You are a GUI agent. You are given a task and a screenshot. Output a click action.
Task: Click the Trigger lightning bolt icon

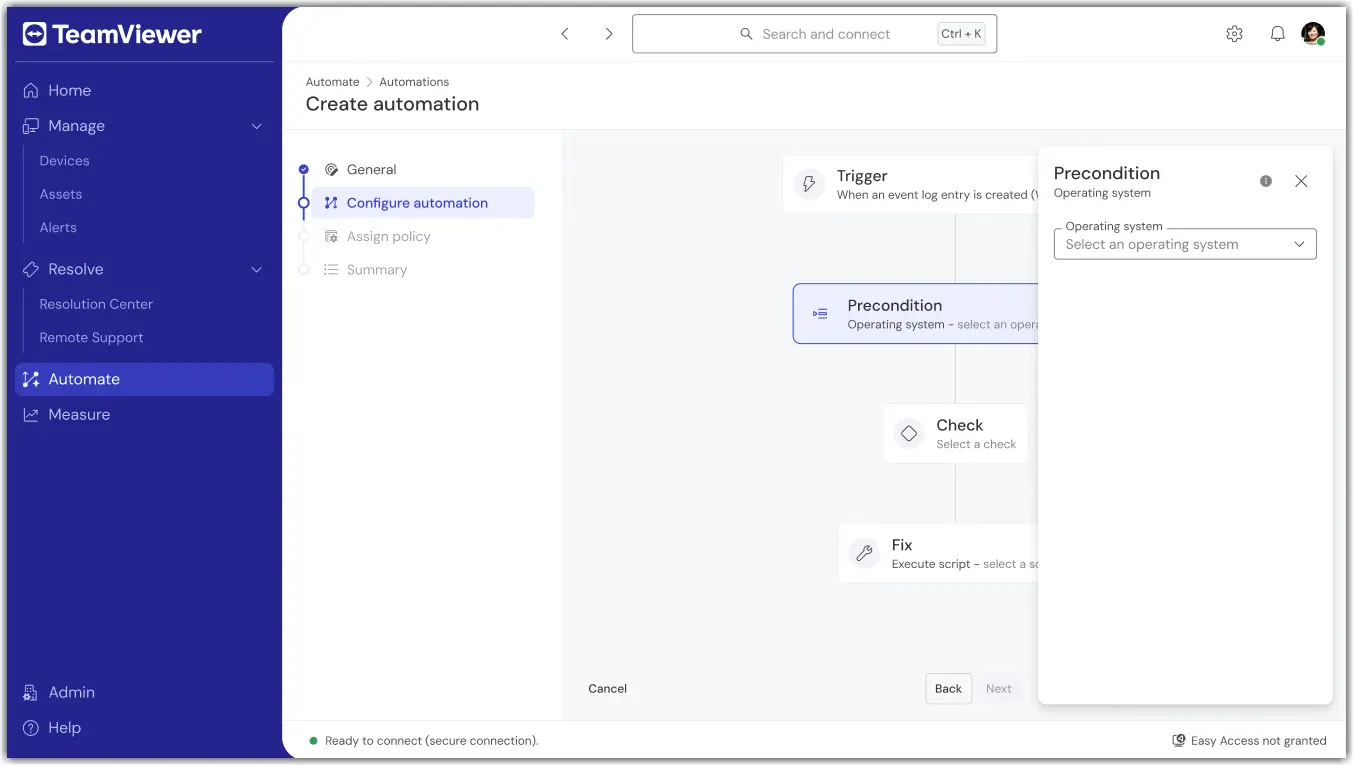click(x=810, y=184)
